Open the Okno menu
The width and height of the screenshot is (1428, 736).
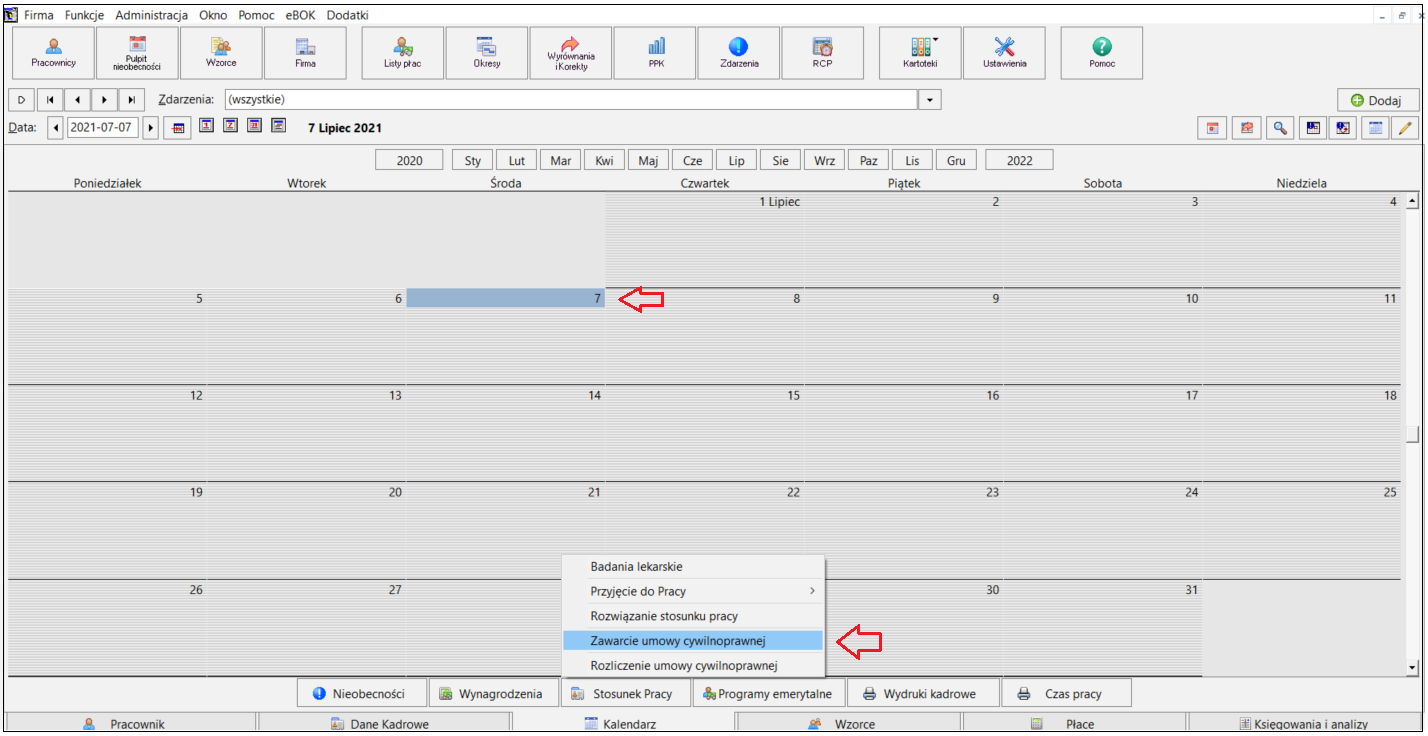coord(213,15)
